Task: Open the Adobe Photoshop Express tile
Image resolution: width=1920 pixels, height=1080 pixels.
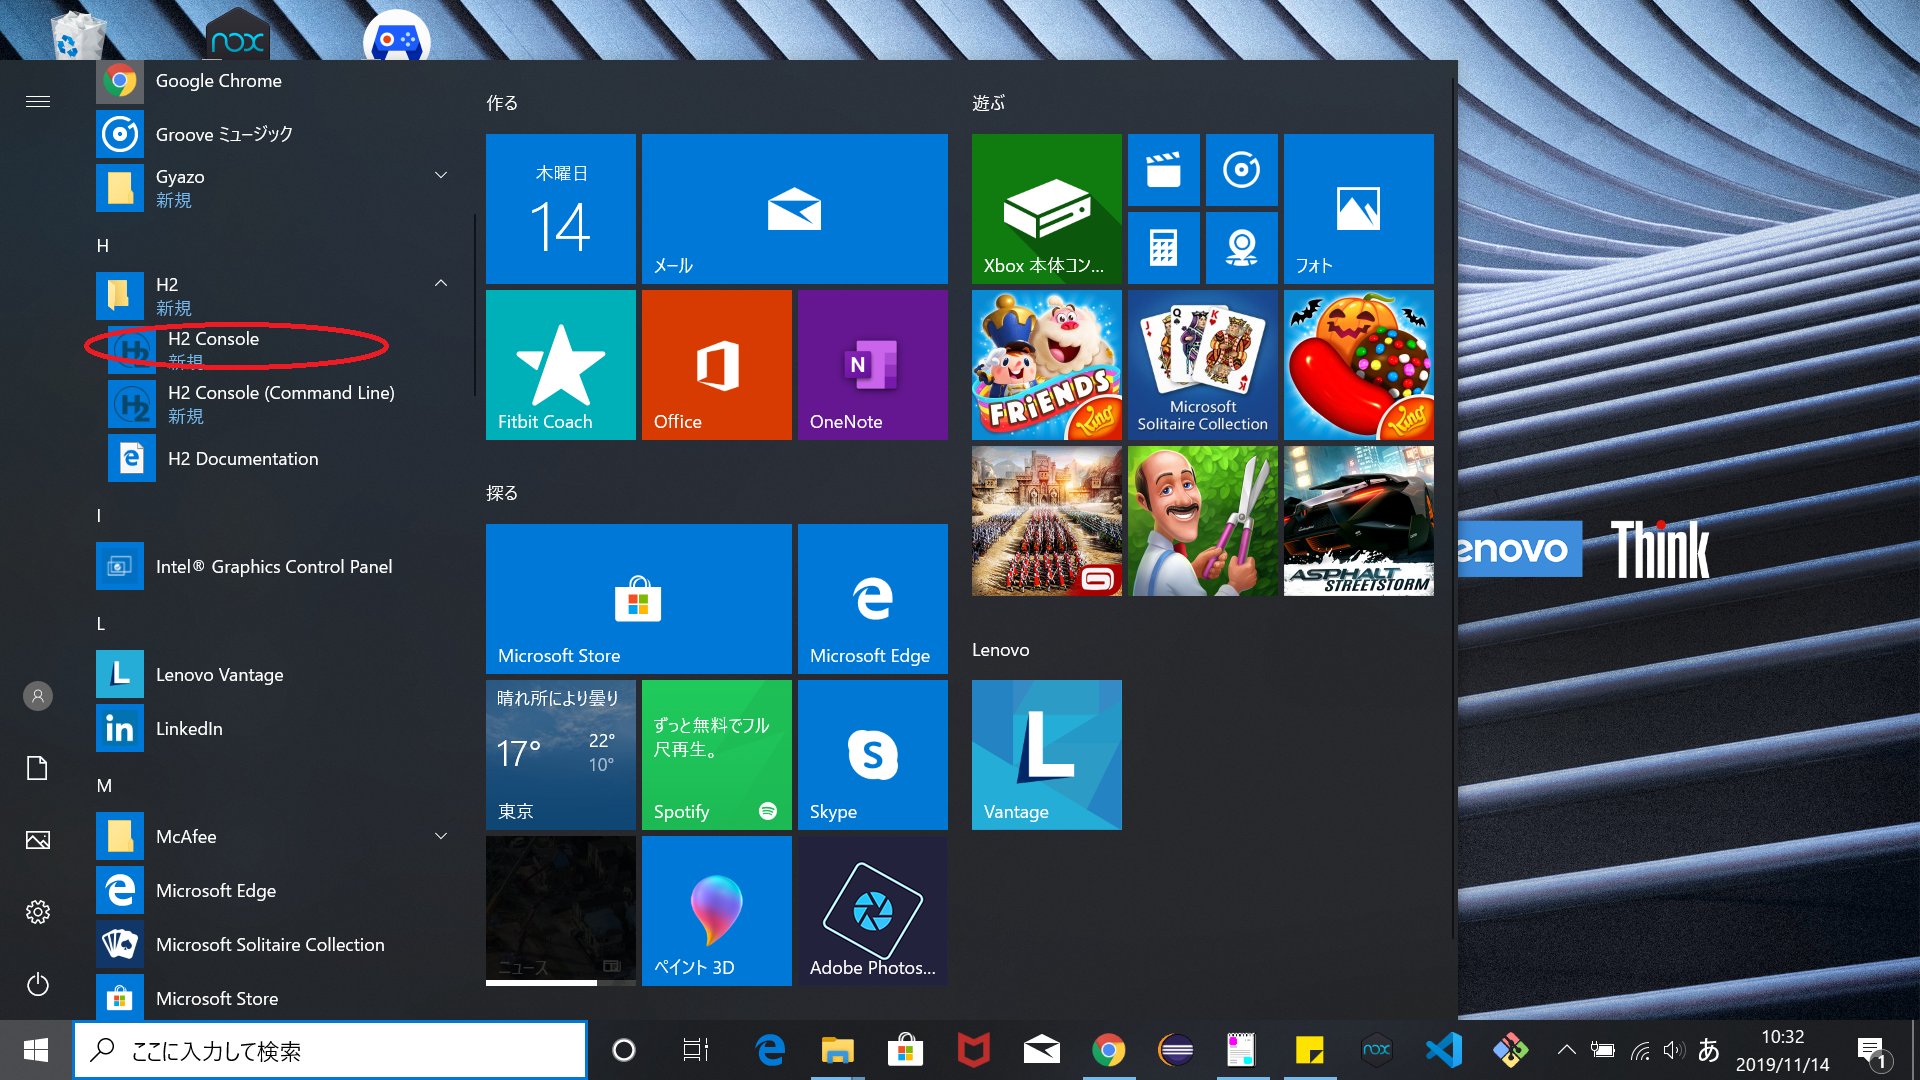Action: 873,911
